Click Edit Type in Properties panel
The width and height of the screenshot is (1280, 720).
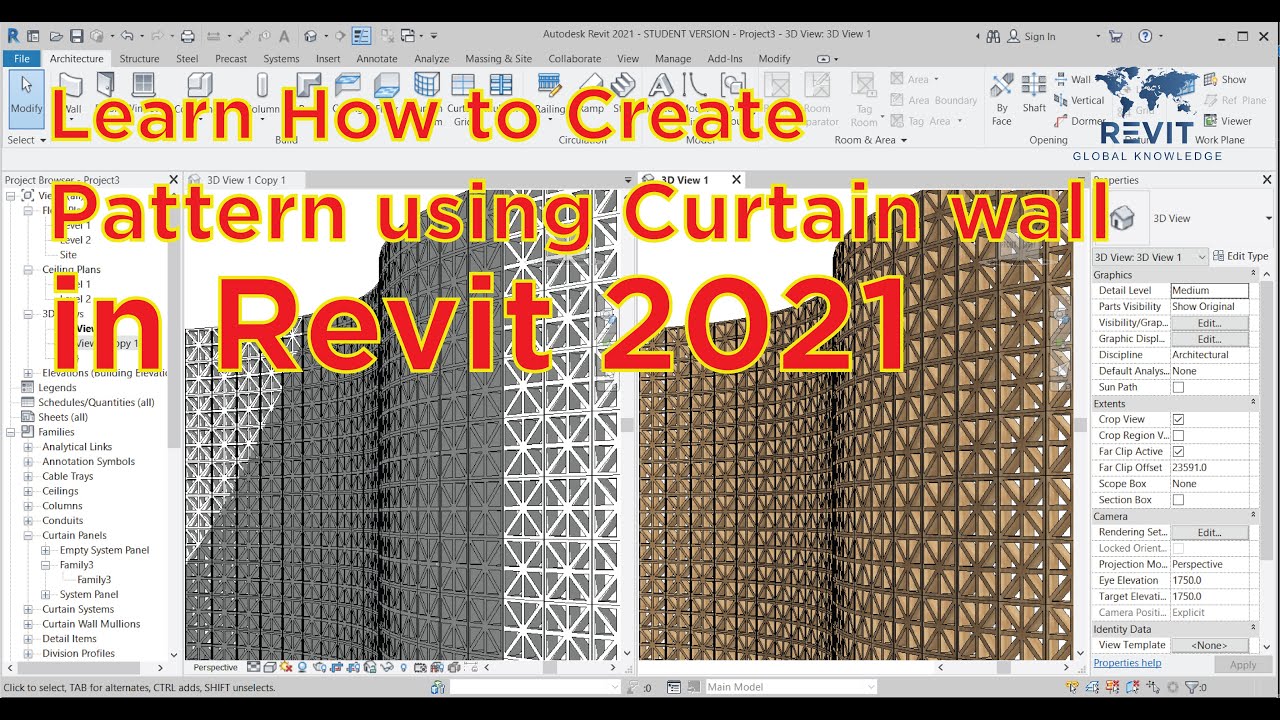click(1241, 257)
